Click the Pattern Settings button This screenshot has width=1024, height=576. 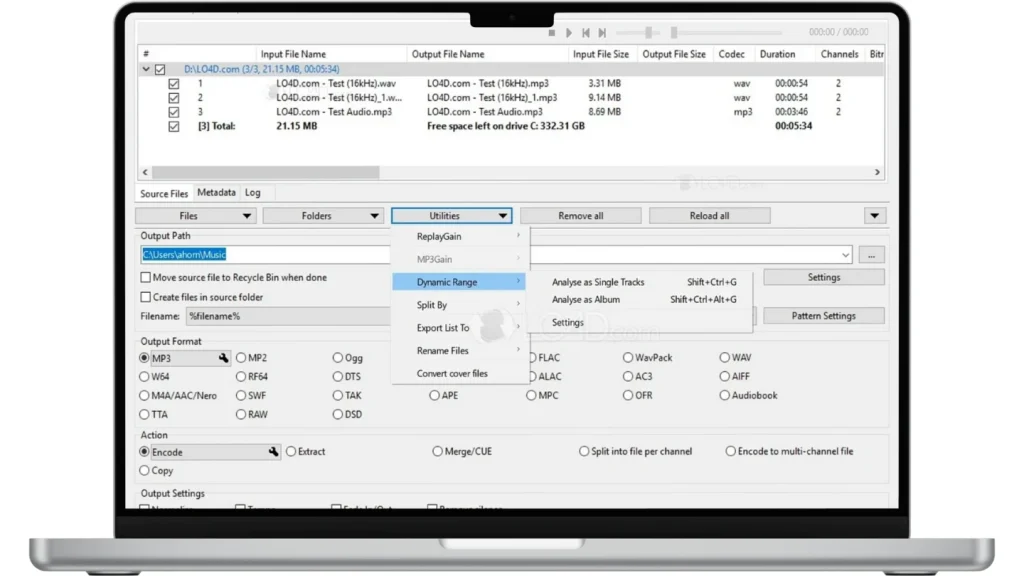(823, 316)
